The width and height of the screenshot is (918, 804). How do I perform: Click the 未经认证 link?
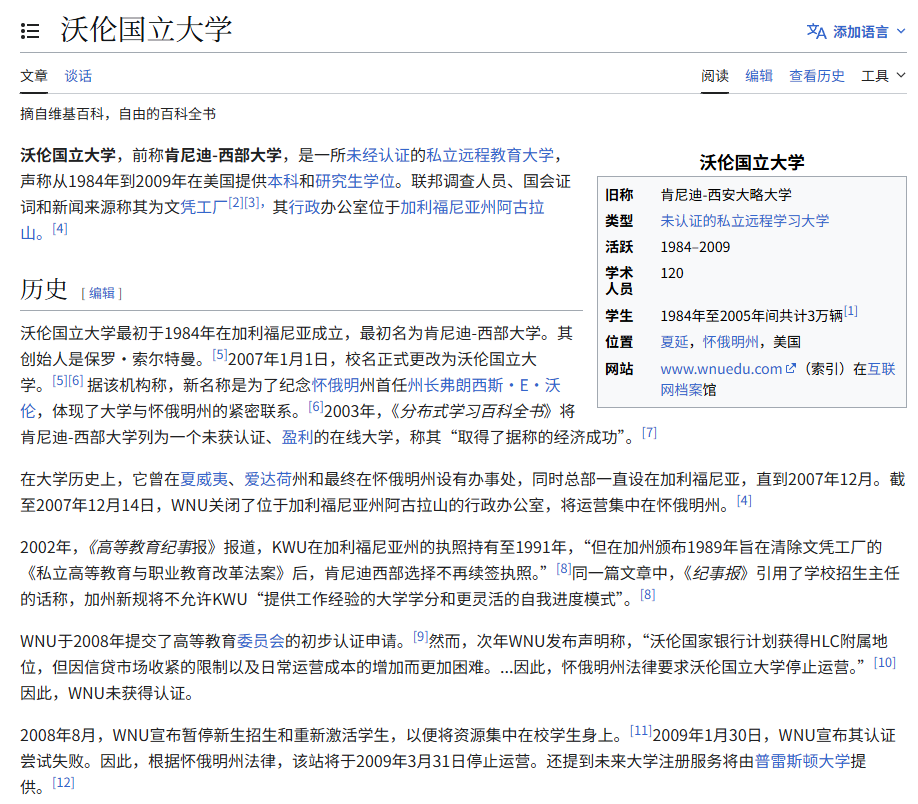(x=378, y=155)
